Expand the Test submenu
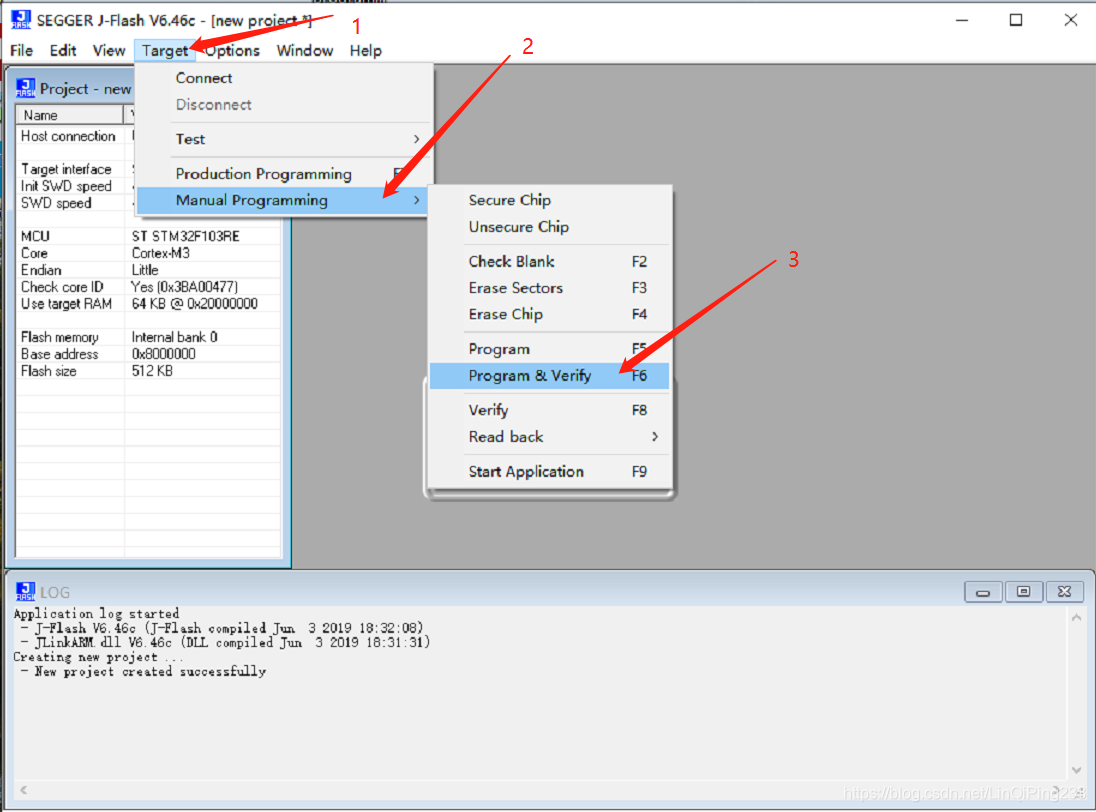The image size is (1096, 812). coord(283,139)
